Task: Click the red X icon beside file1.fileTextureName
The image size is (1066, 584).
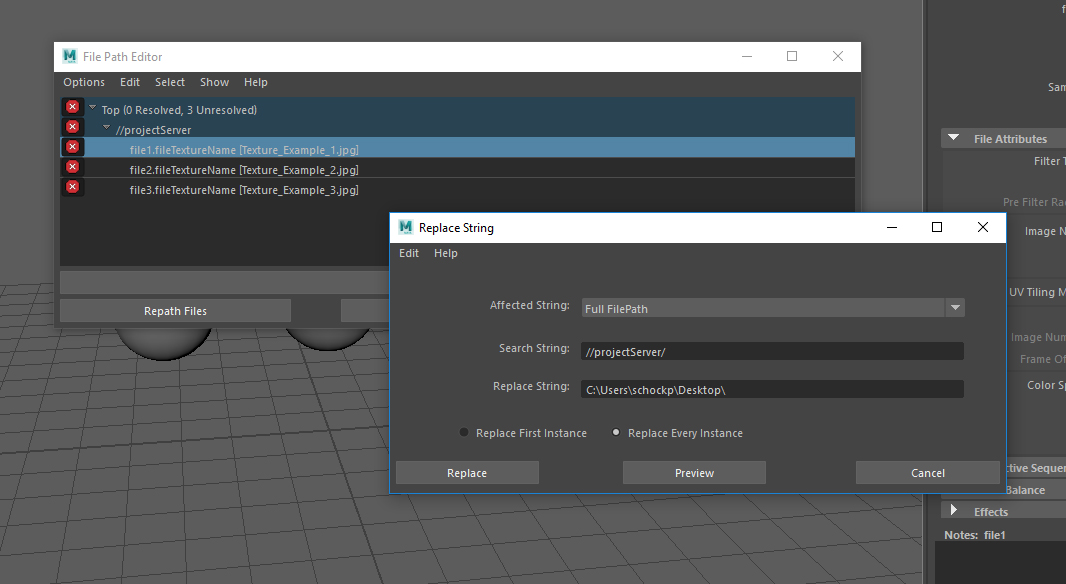Action: 72,146
